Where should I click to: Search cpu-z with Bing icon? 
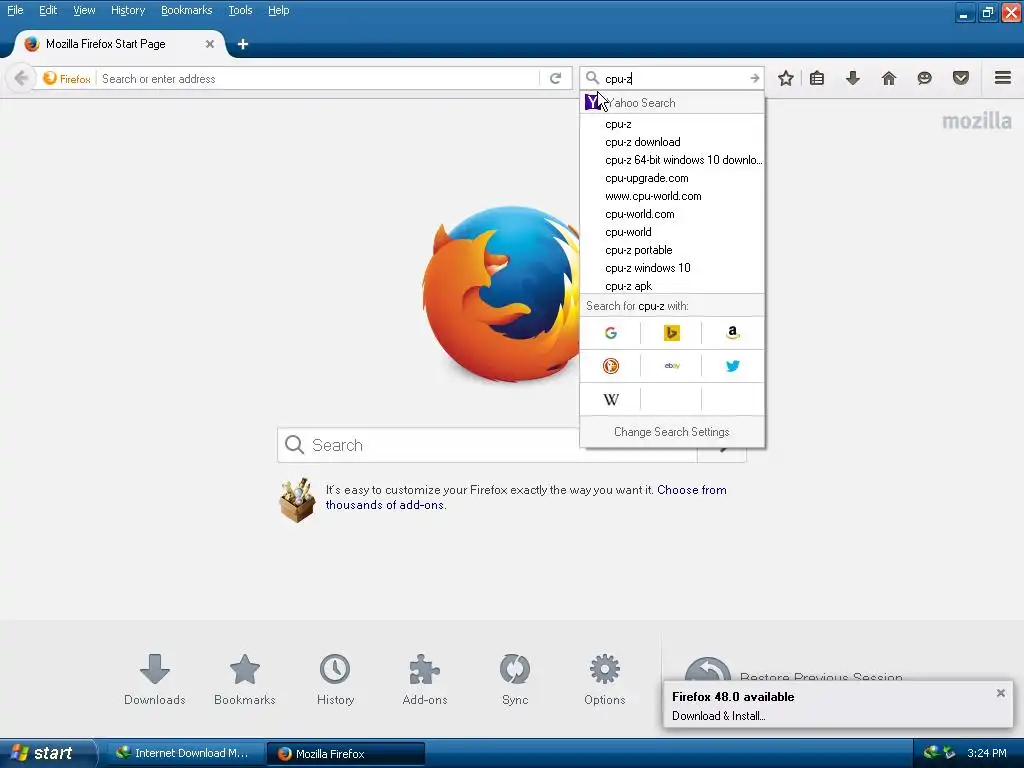coord(671,333)
